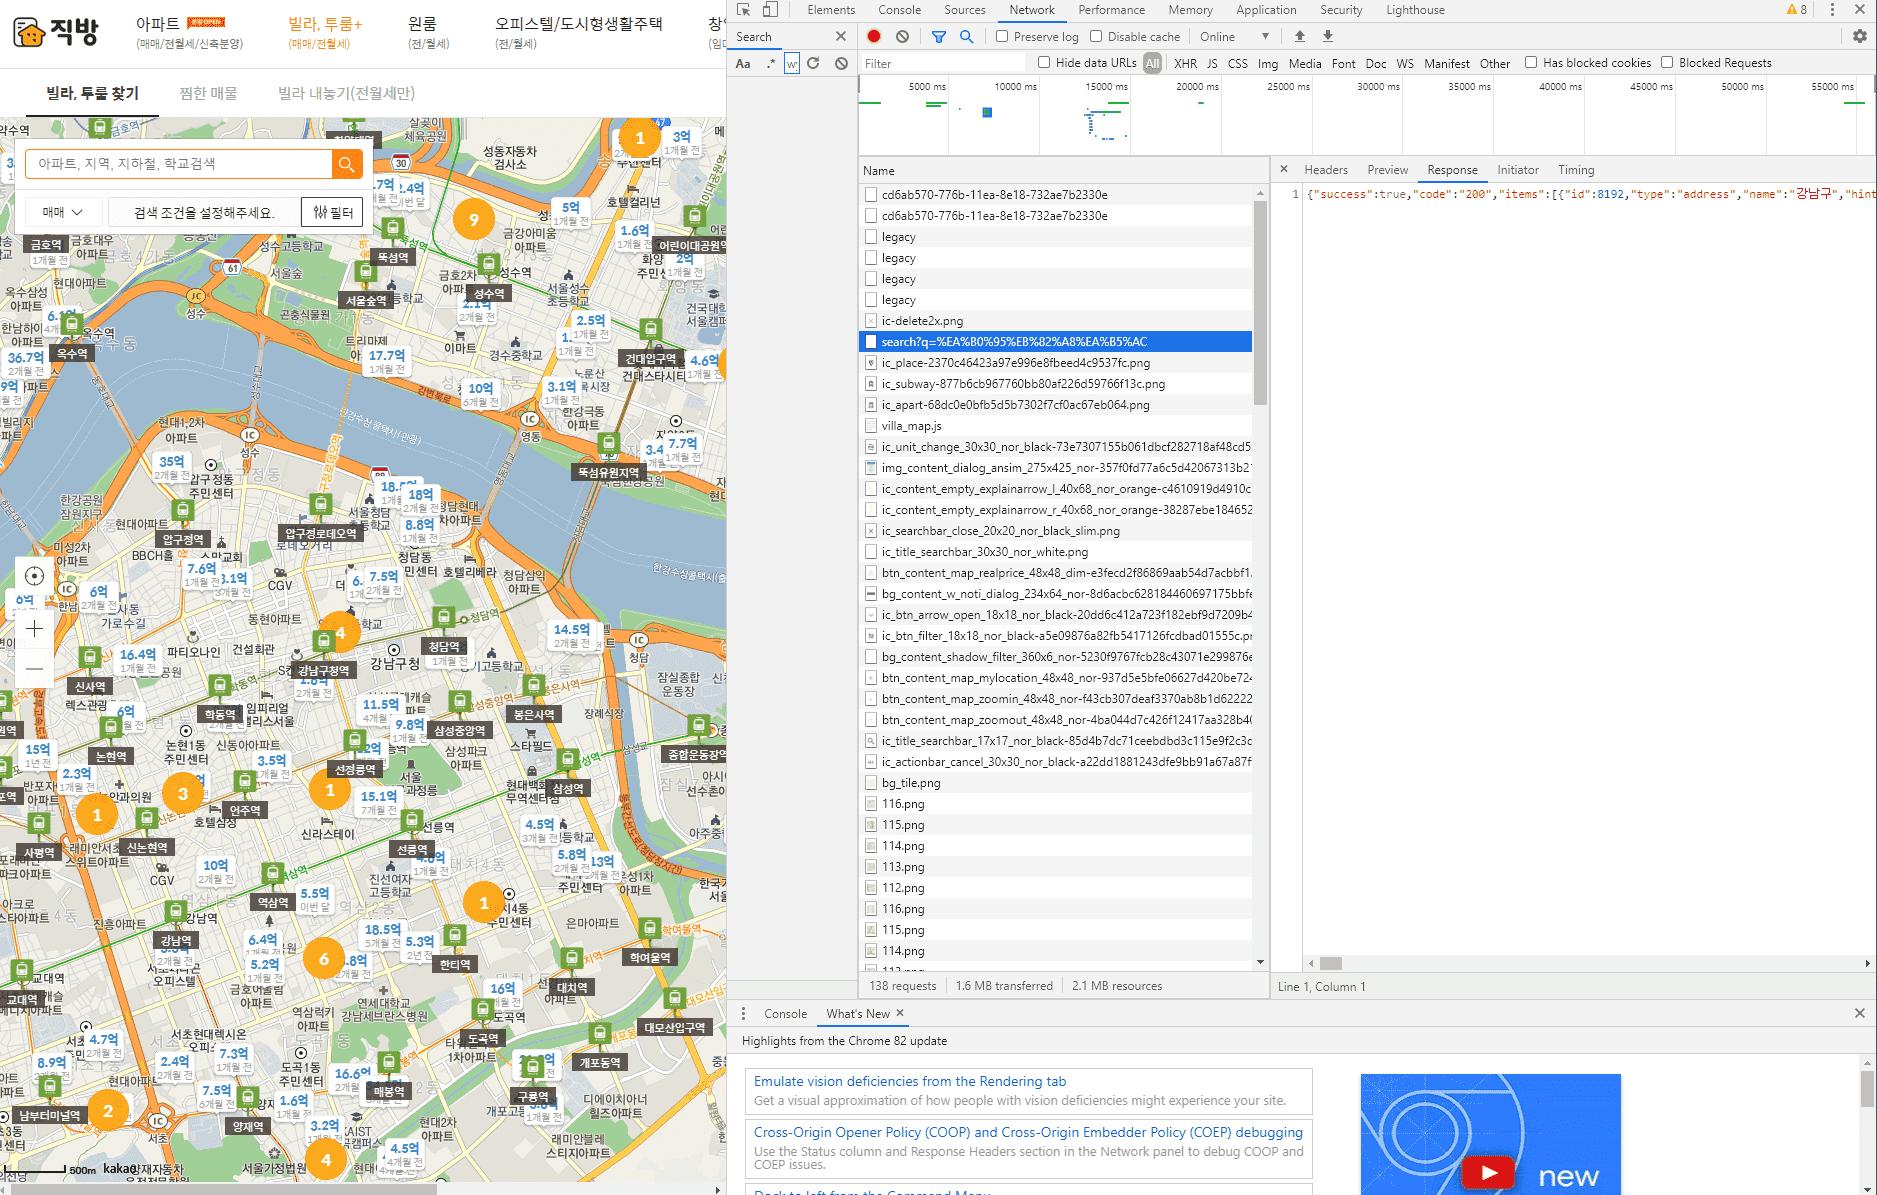Open DevTools settings gear

[1859, 36]
